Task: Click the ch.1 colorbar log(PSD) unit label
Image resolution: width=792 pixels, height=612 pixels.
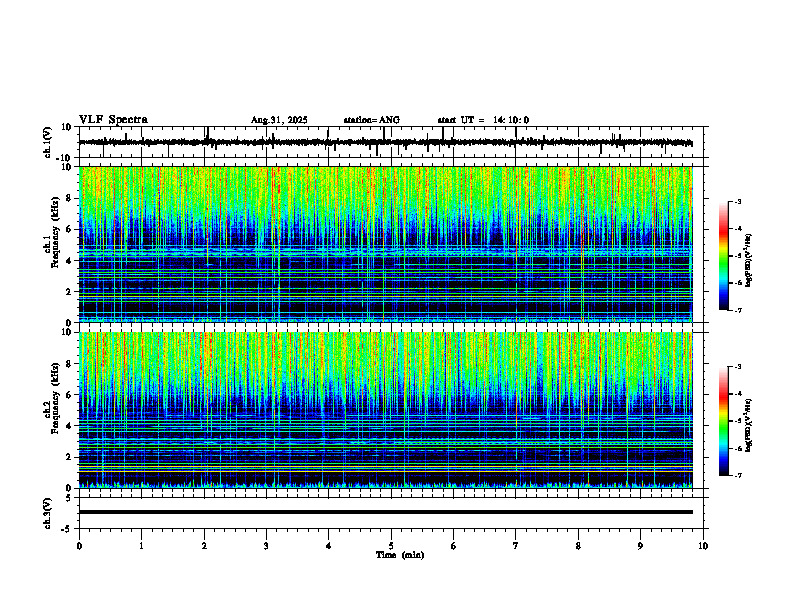Action: point(749,261)
